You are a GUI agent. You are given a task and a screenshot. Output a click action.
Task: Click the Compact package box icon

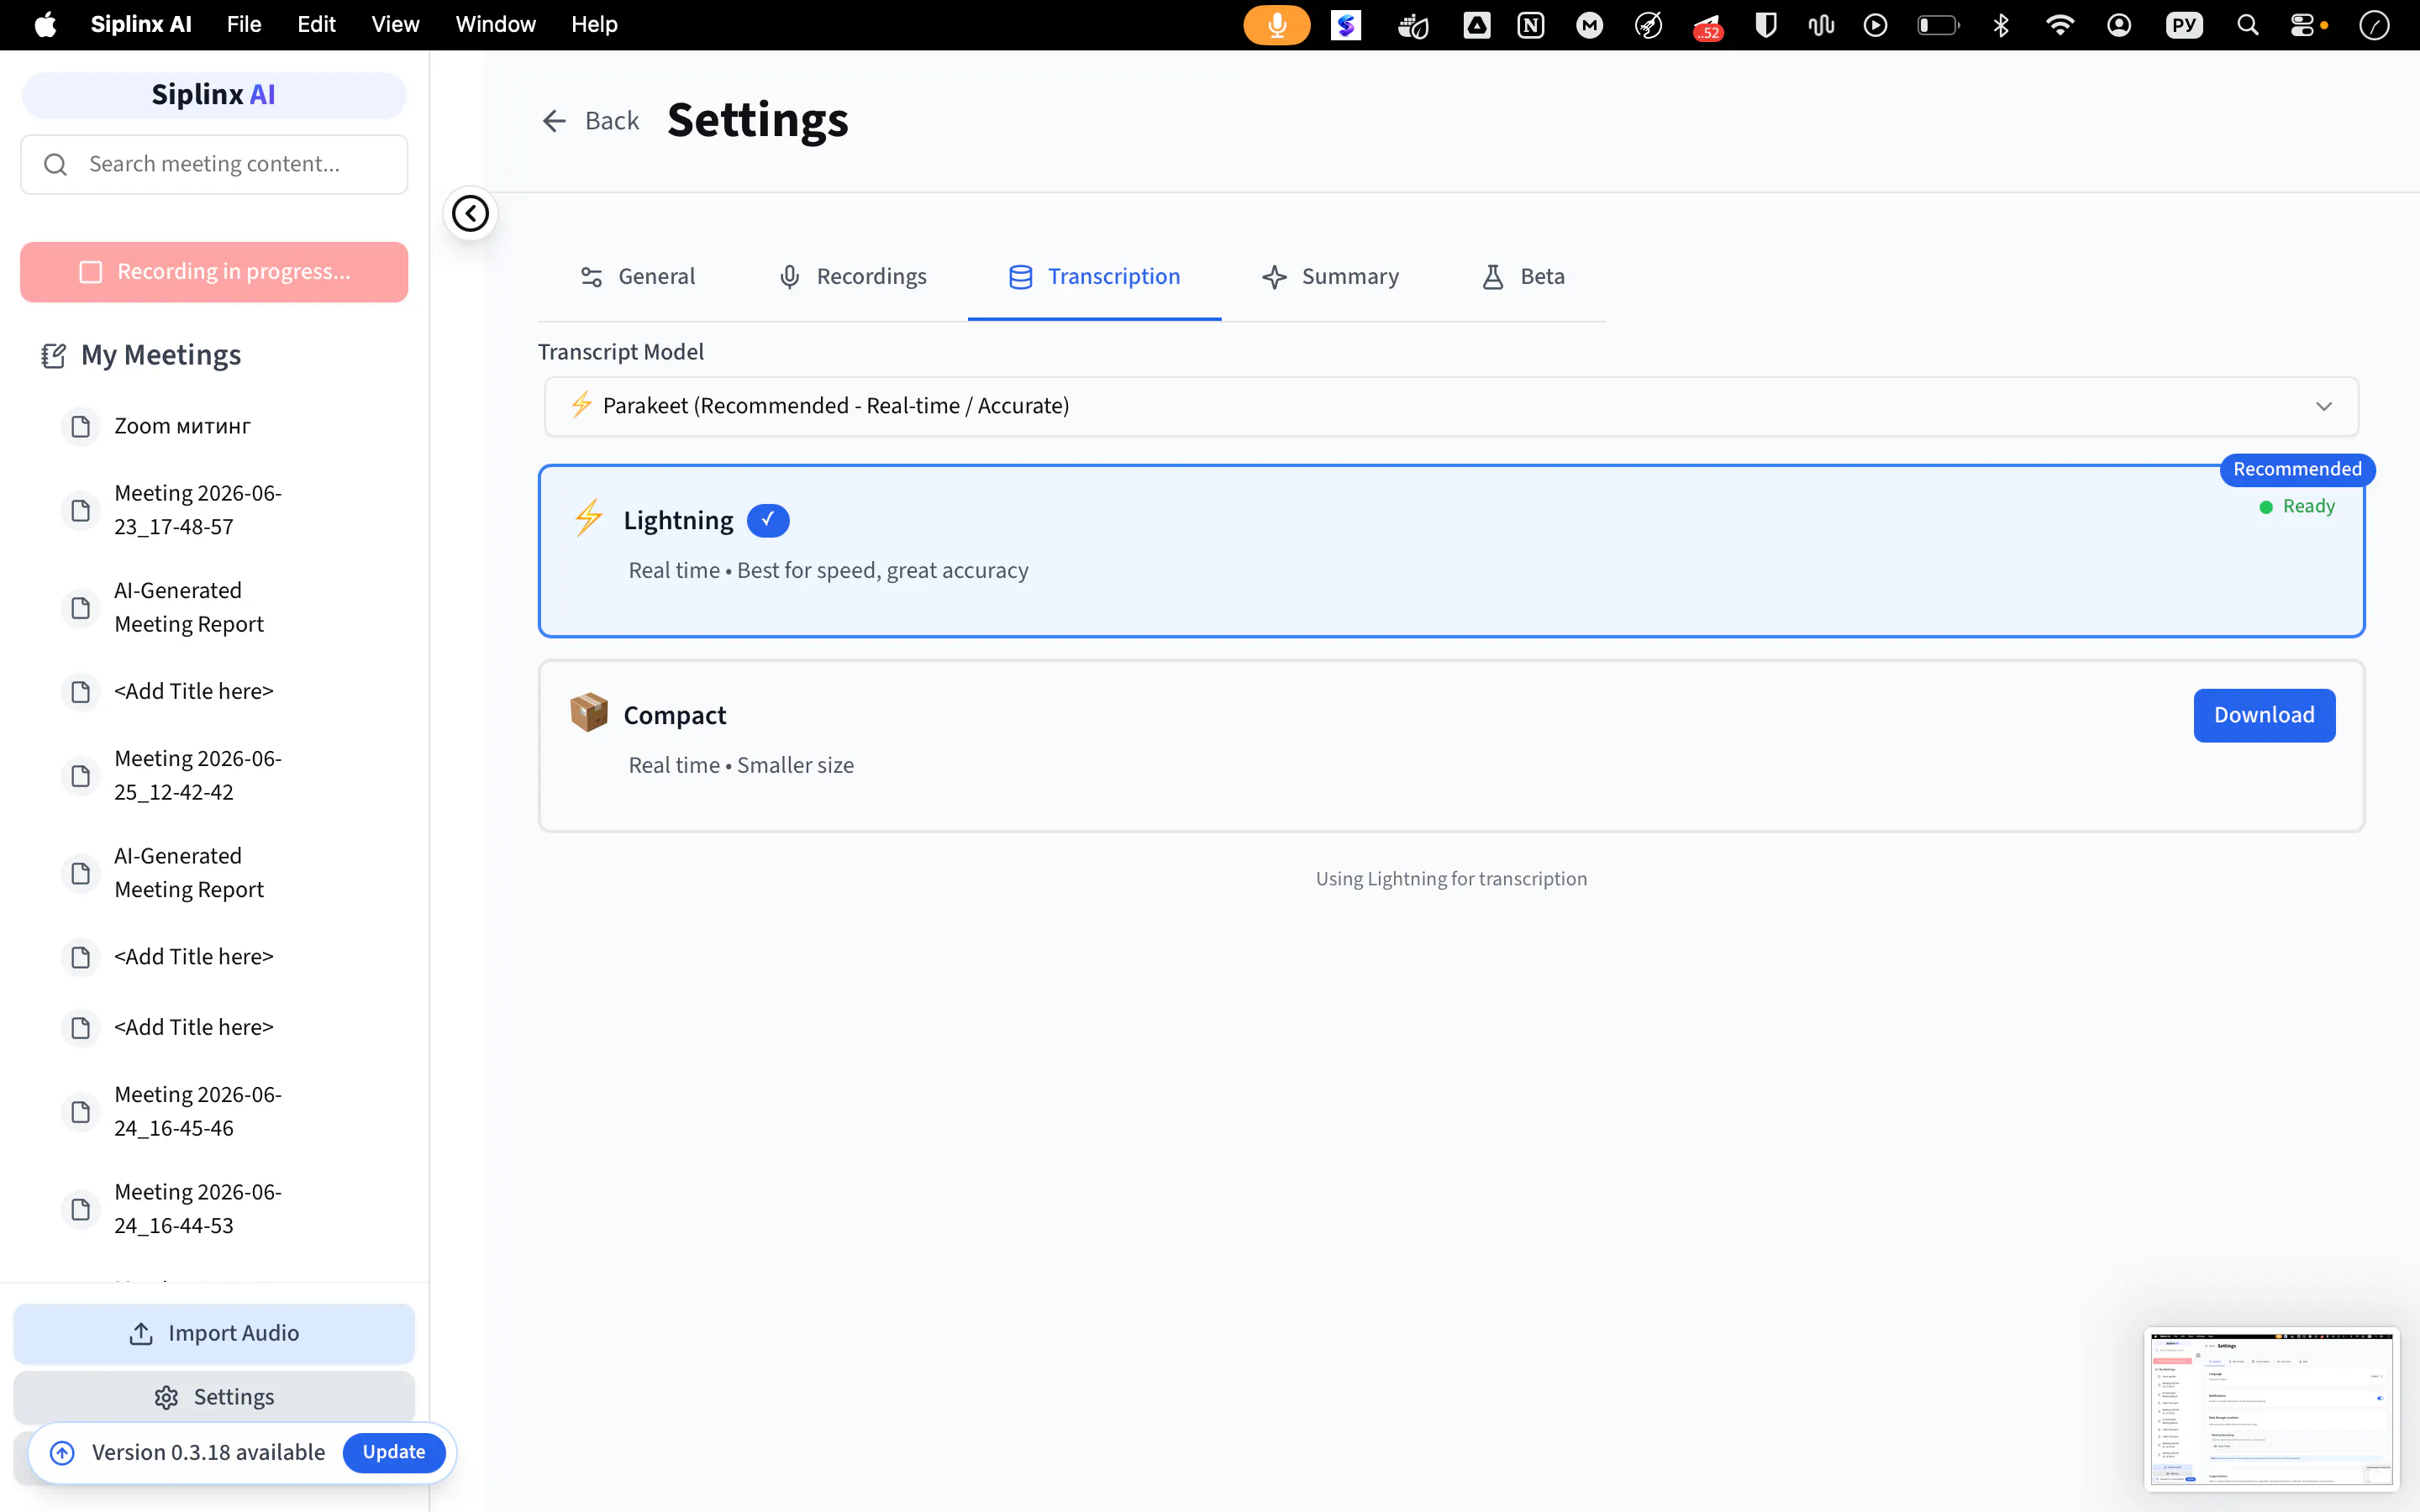[x=589, y=713]
